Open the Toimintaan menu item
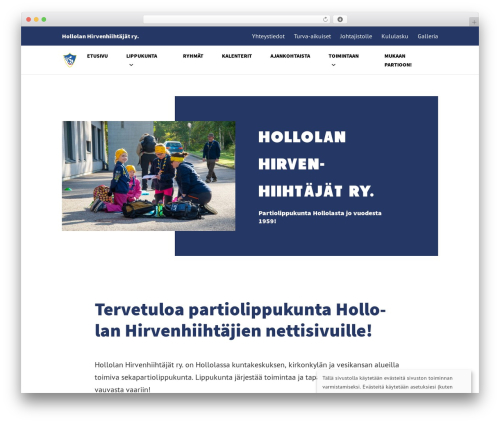The image size is (500, 423). pyautogui.click(x=344, y=56)
